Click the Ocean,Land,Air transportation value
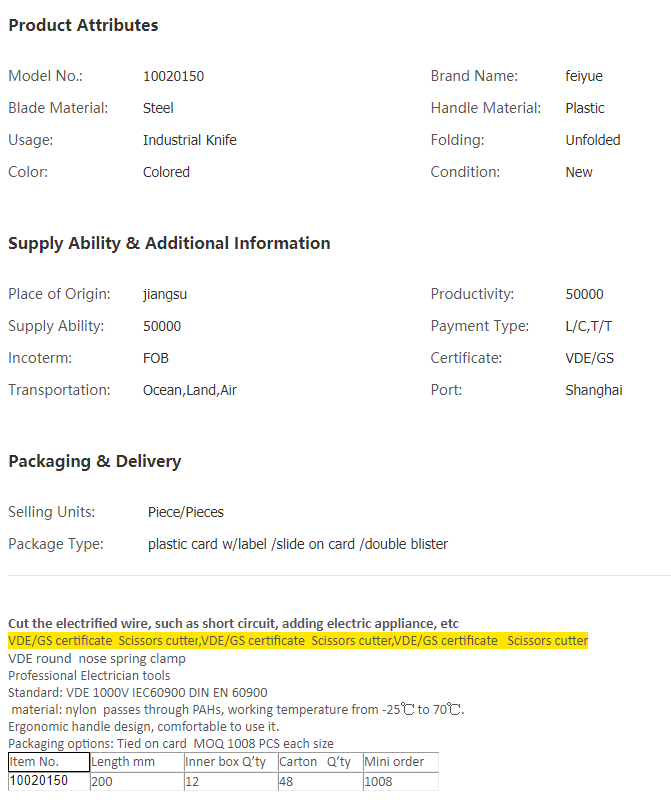Screen dimensions: 671x803 point(190,390)
